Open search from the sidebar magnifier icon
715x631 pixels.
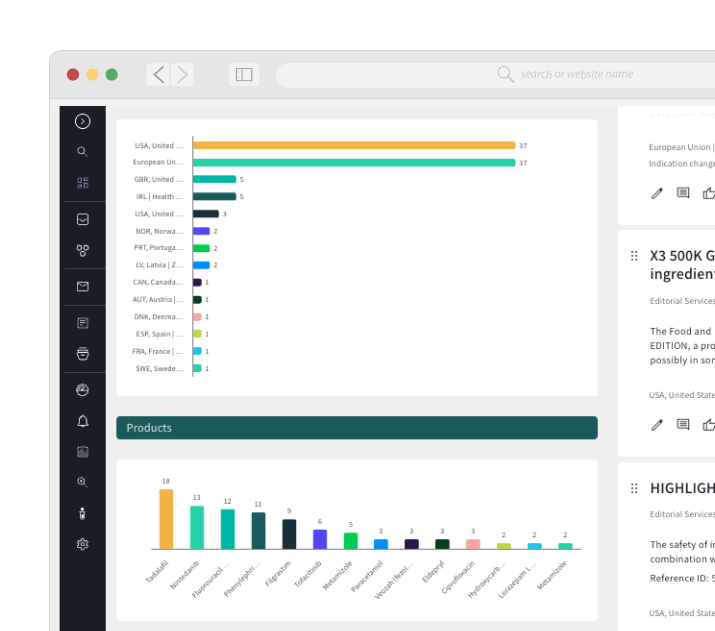[83, 152]
